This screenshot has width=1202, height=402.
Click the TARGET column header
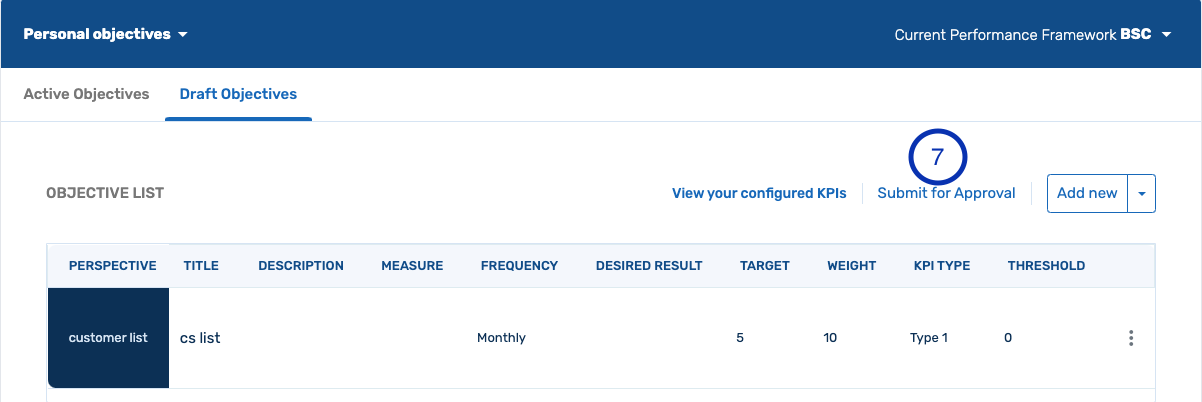tap(765, 266)
